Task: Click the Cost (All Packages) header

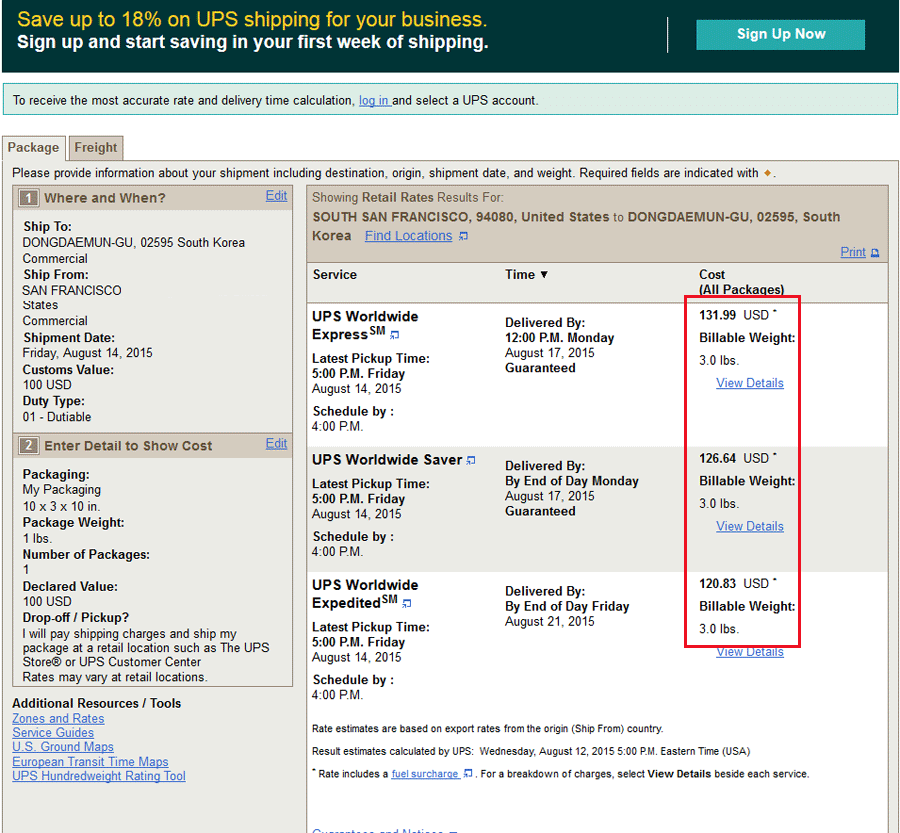Action: pos(741,282)
